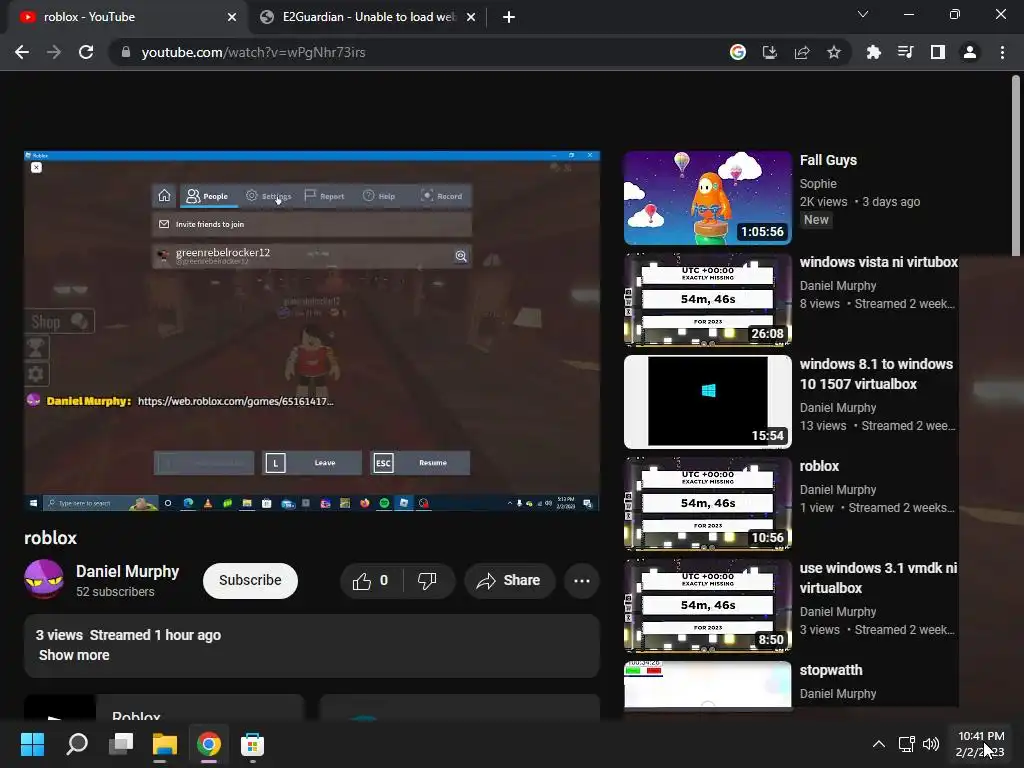Screen dimensions: 1024x768
Task: Open a new browser tab
Action: pyautogui.click(x=509, y=17)
